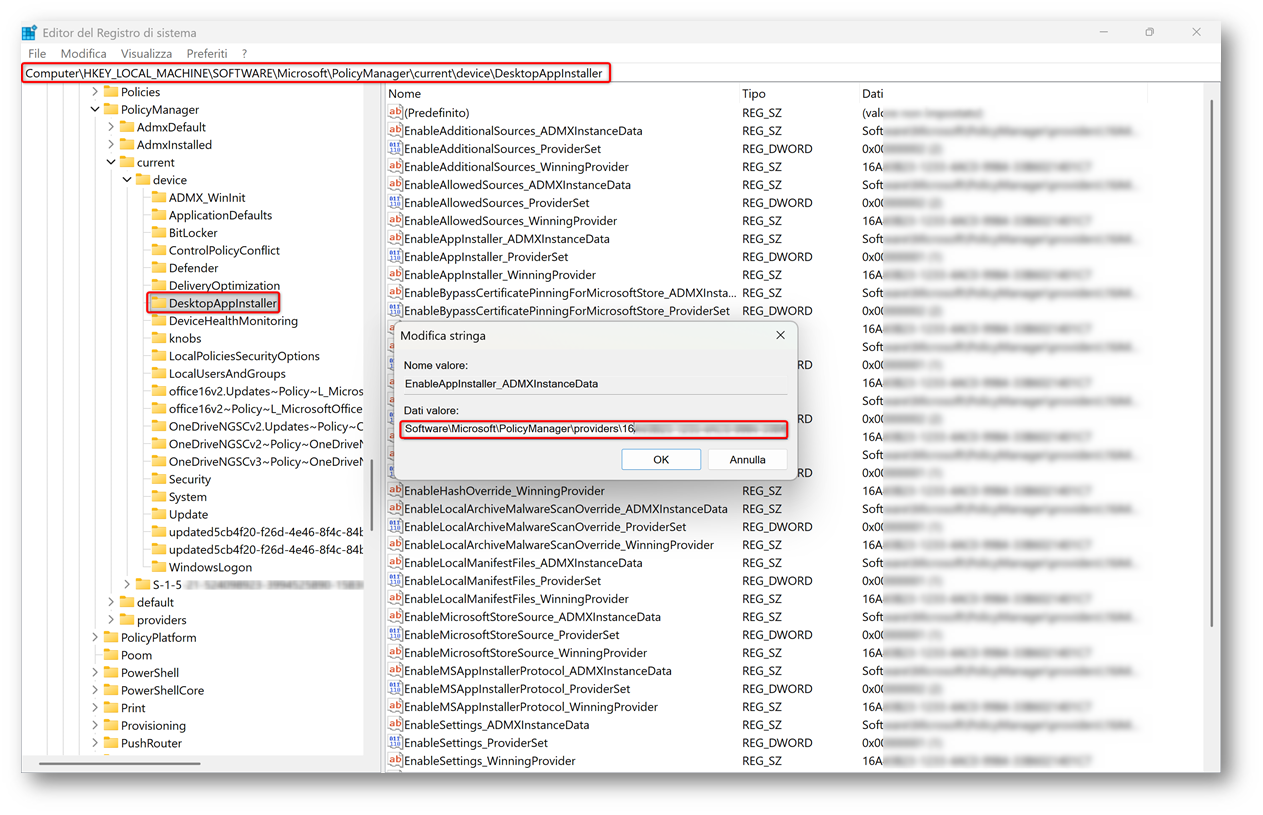The height and width of the screenshot is (815, 1263).
Task: Click the Dati valore text field
Action: 594,429
